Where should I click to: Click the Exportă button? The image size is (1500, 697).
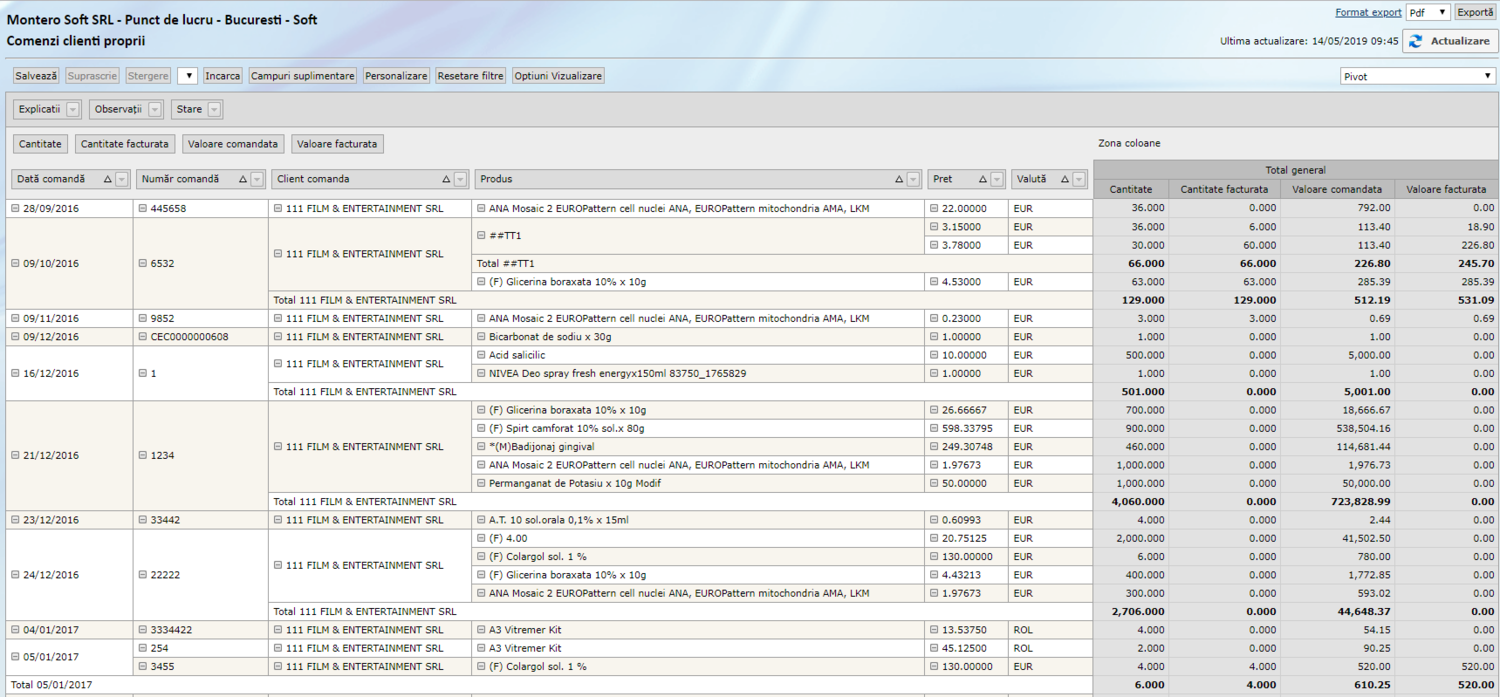[x=1475, y=13]
